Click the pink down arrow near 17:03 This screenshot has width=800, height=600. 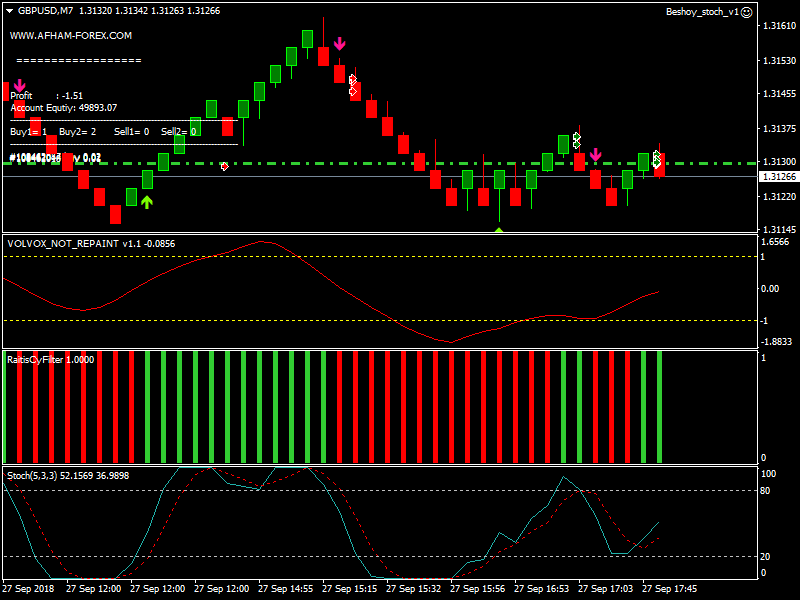(x=596, y=154)
